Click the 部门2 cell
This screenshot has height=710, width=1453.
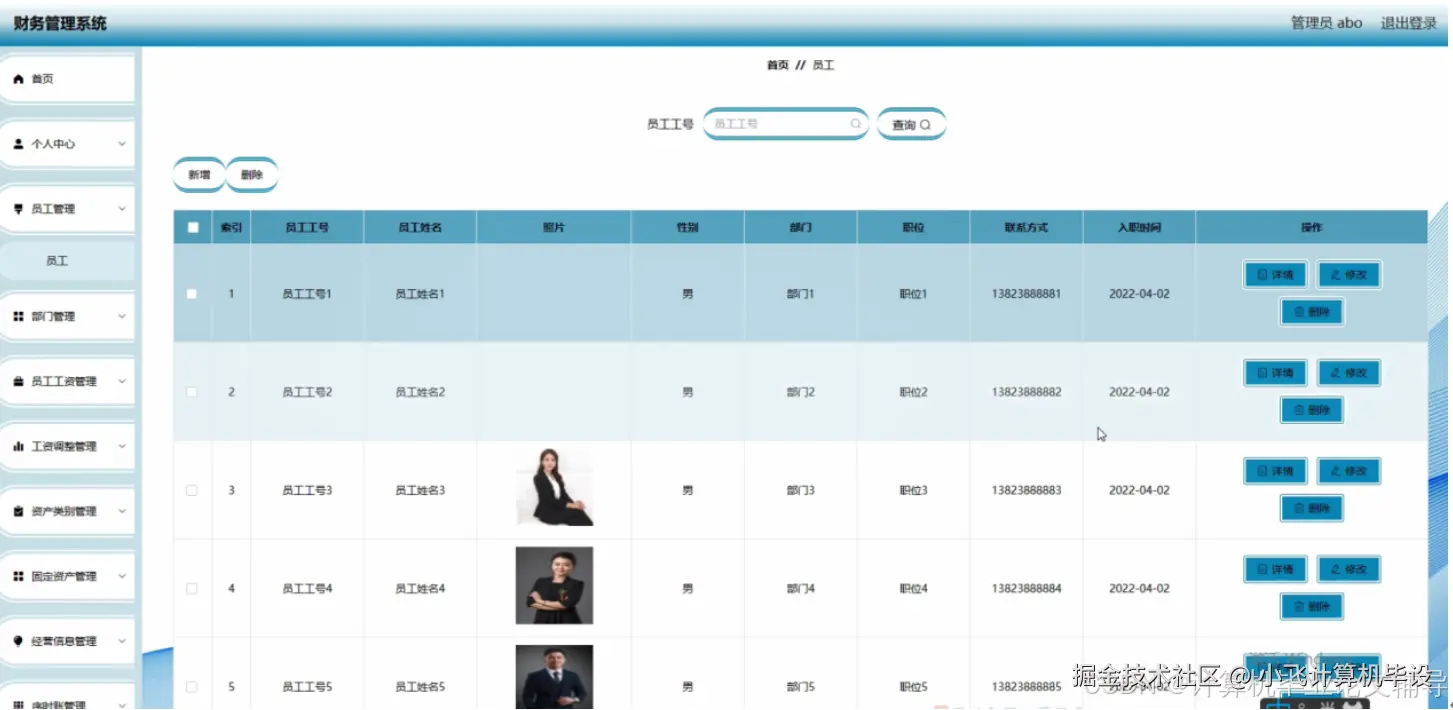[x=800, y=392]
